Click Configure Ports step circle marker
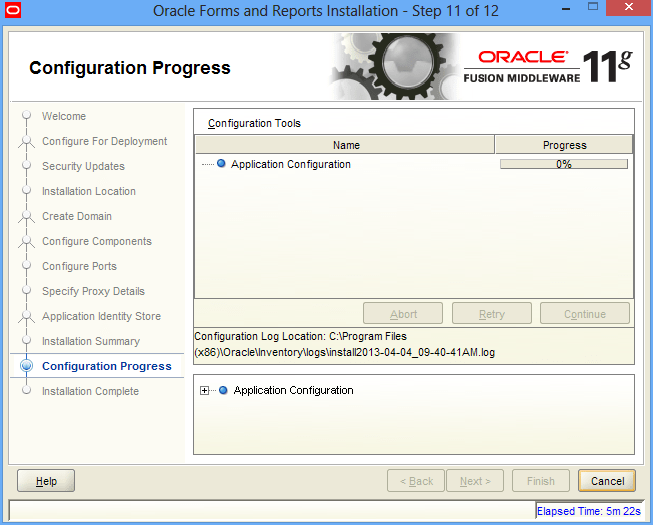 pos(27,265)
